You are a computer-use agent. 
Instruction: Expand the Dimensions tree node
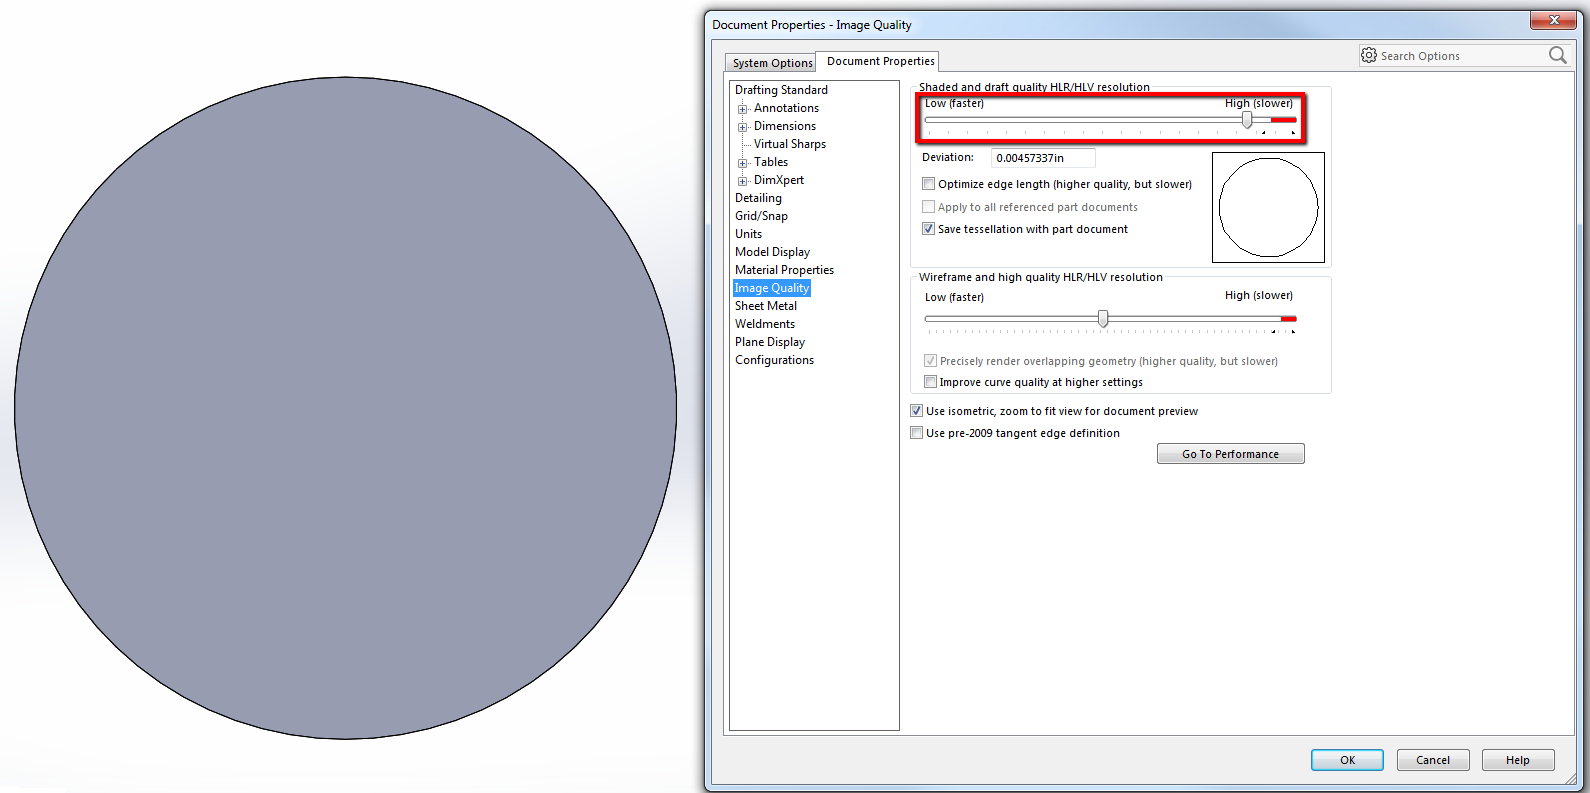(x=743, y=127)
